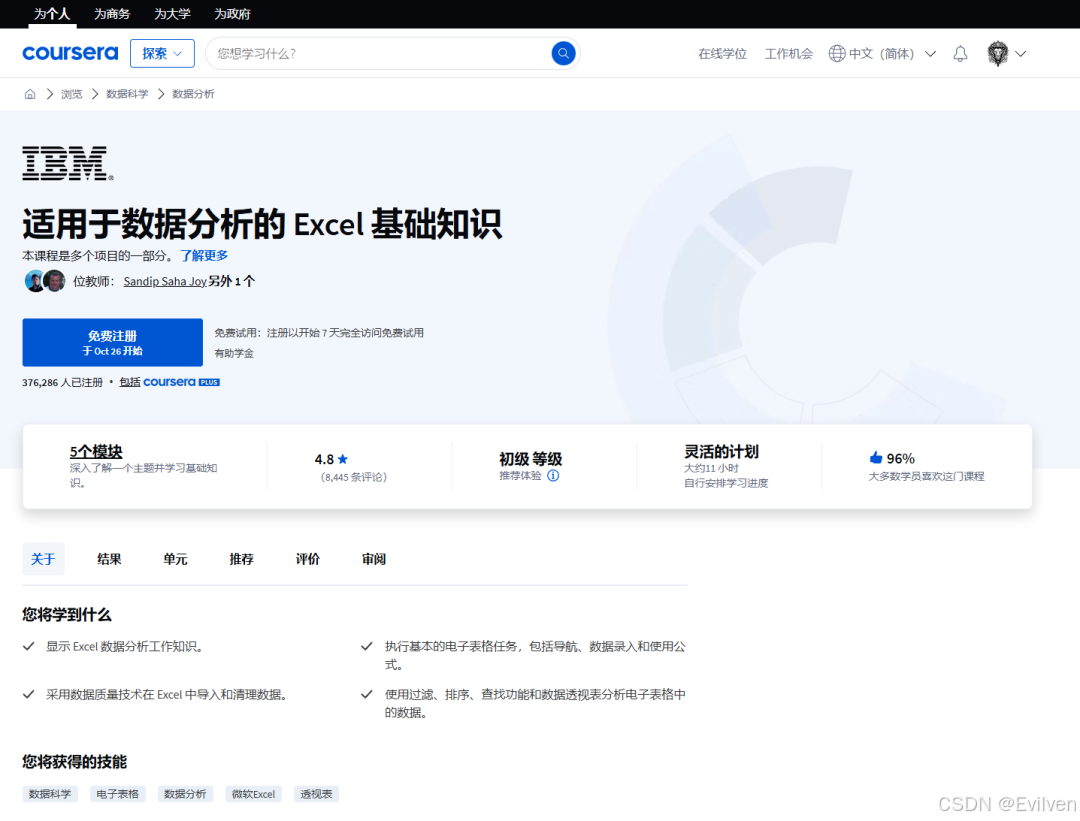Switch to the 推荐 tab

pos(241,559)
